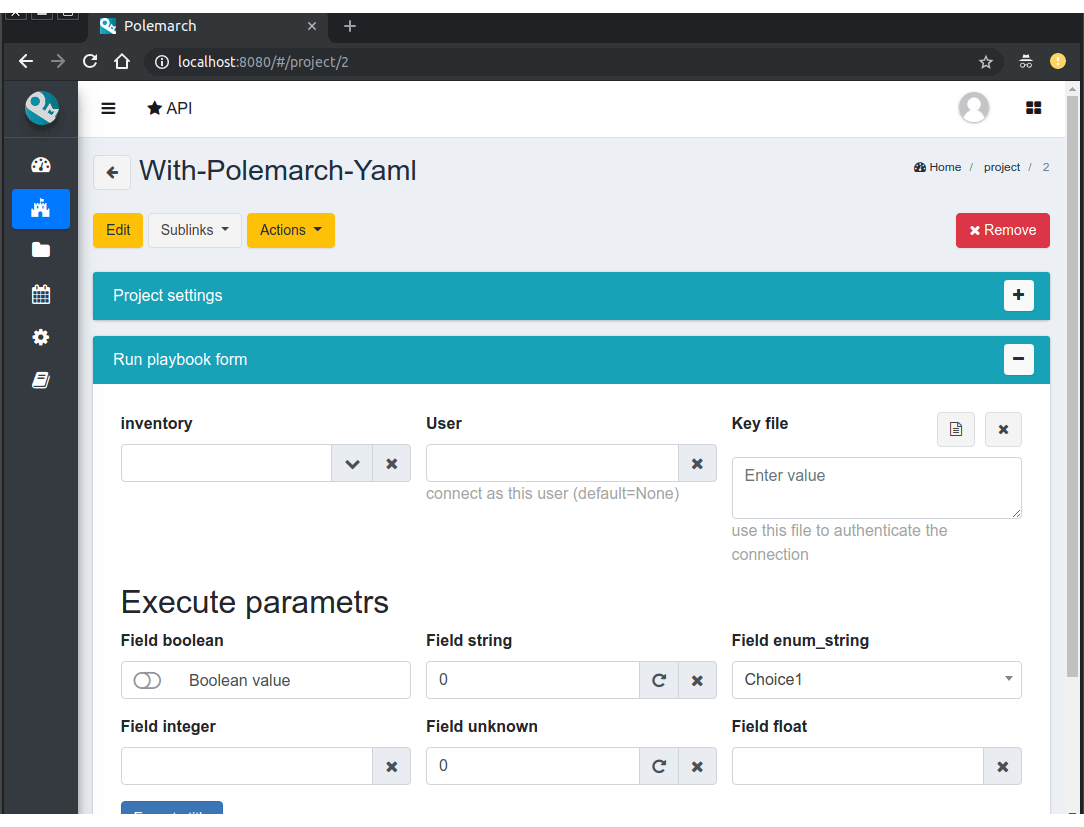Go to the browser home page
This screenshot has width=1084, height=827.
122,62
